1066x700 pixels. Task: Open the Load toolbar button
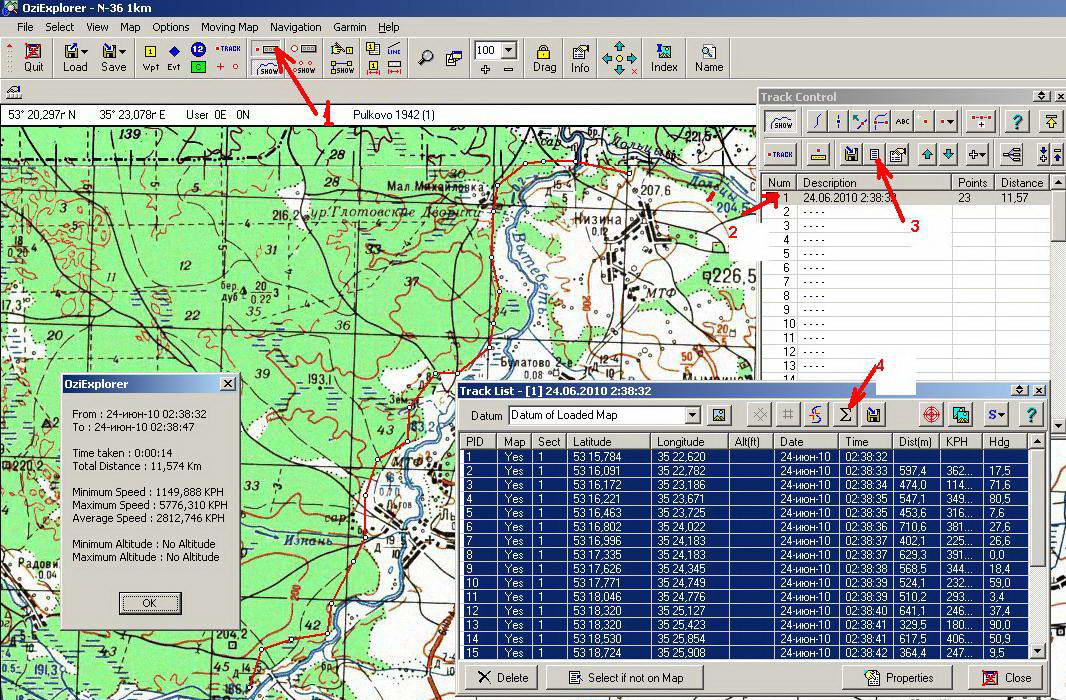pos(75,58)
